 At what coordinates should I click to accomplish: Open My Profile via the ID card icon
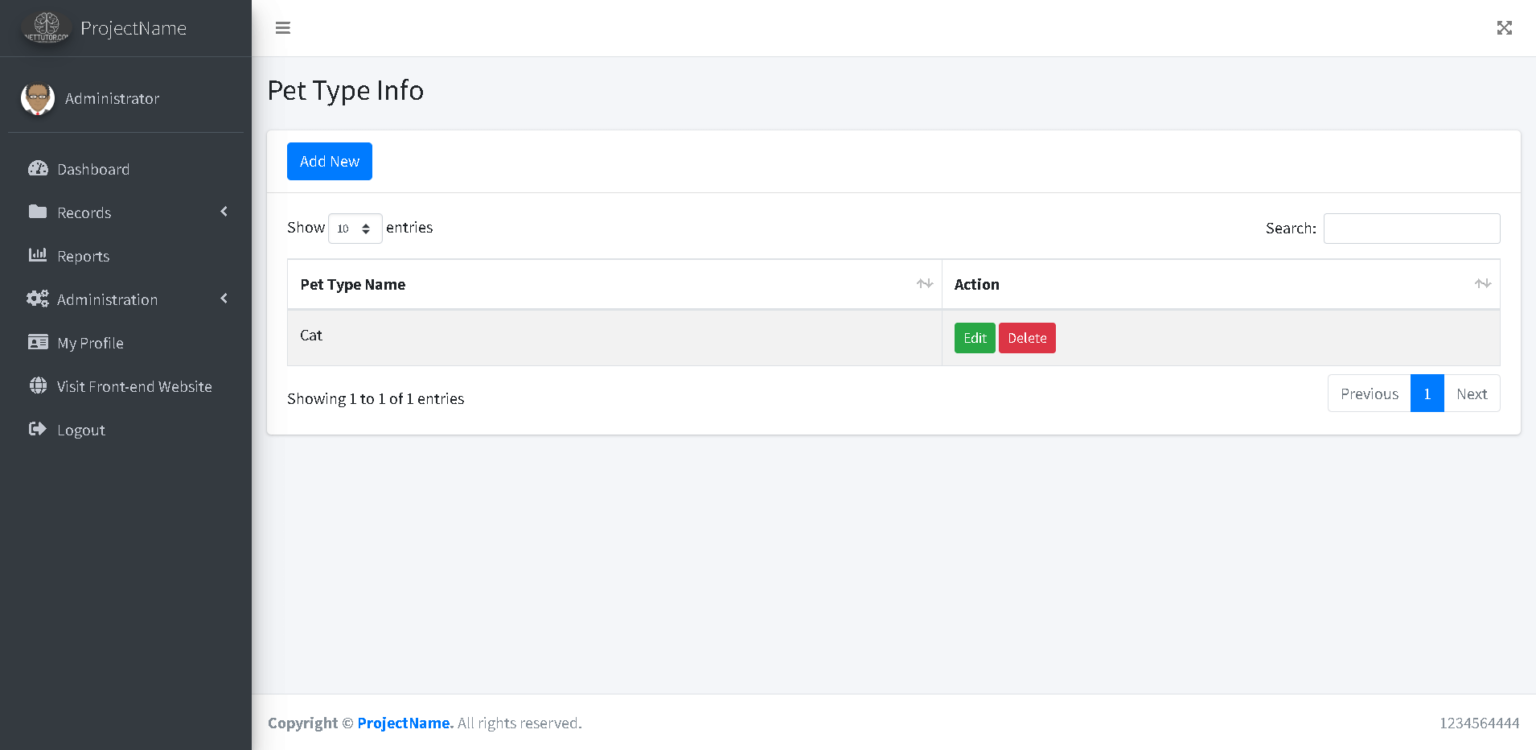[37, 342]
